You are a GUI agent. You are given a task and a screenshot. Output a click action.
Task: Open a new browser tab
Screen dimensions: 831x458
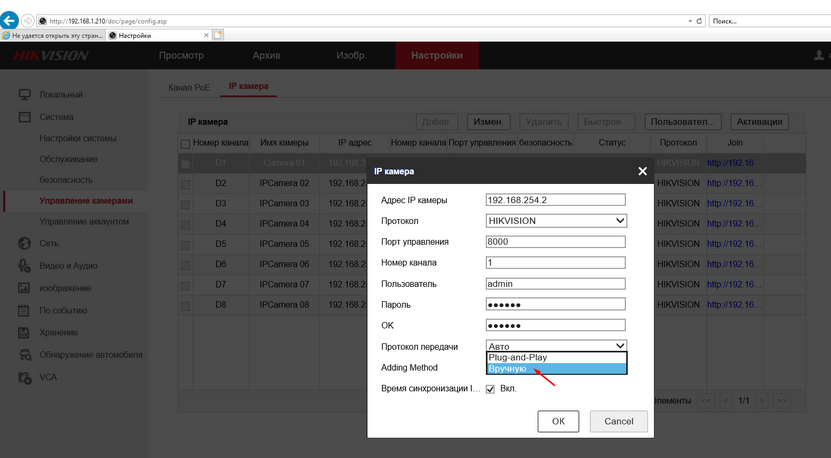click(x=218, y=35)
